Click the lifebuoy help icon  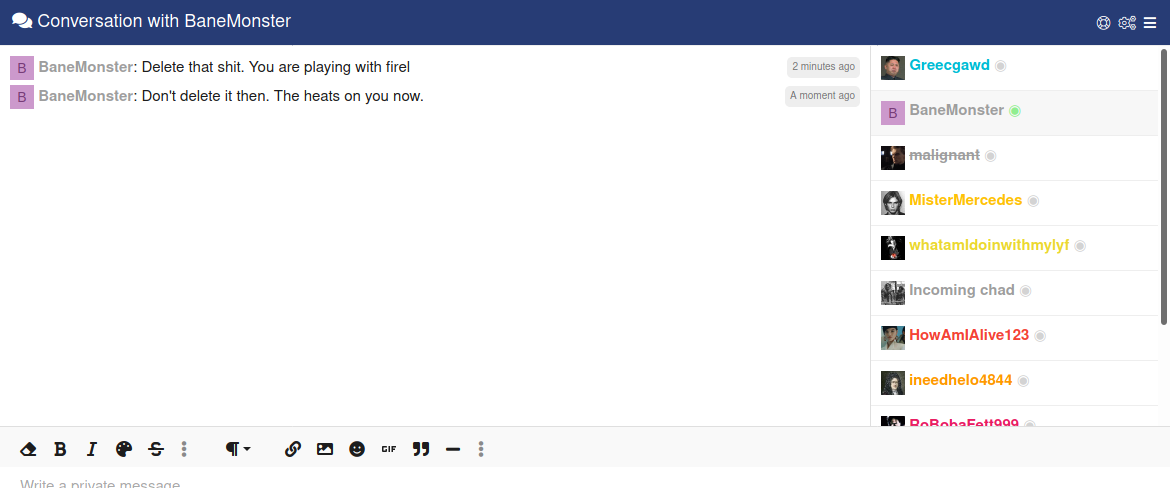[1104, 22]
